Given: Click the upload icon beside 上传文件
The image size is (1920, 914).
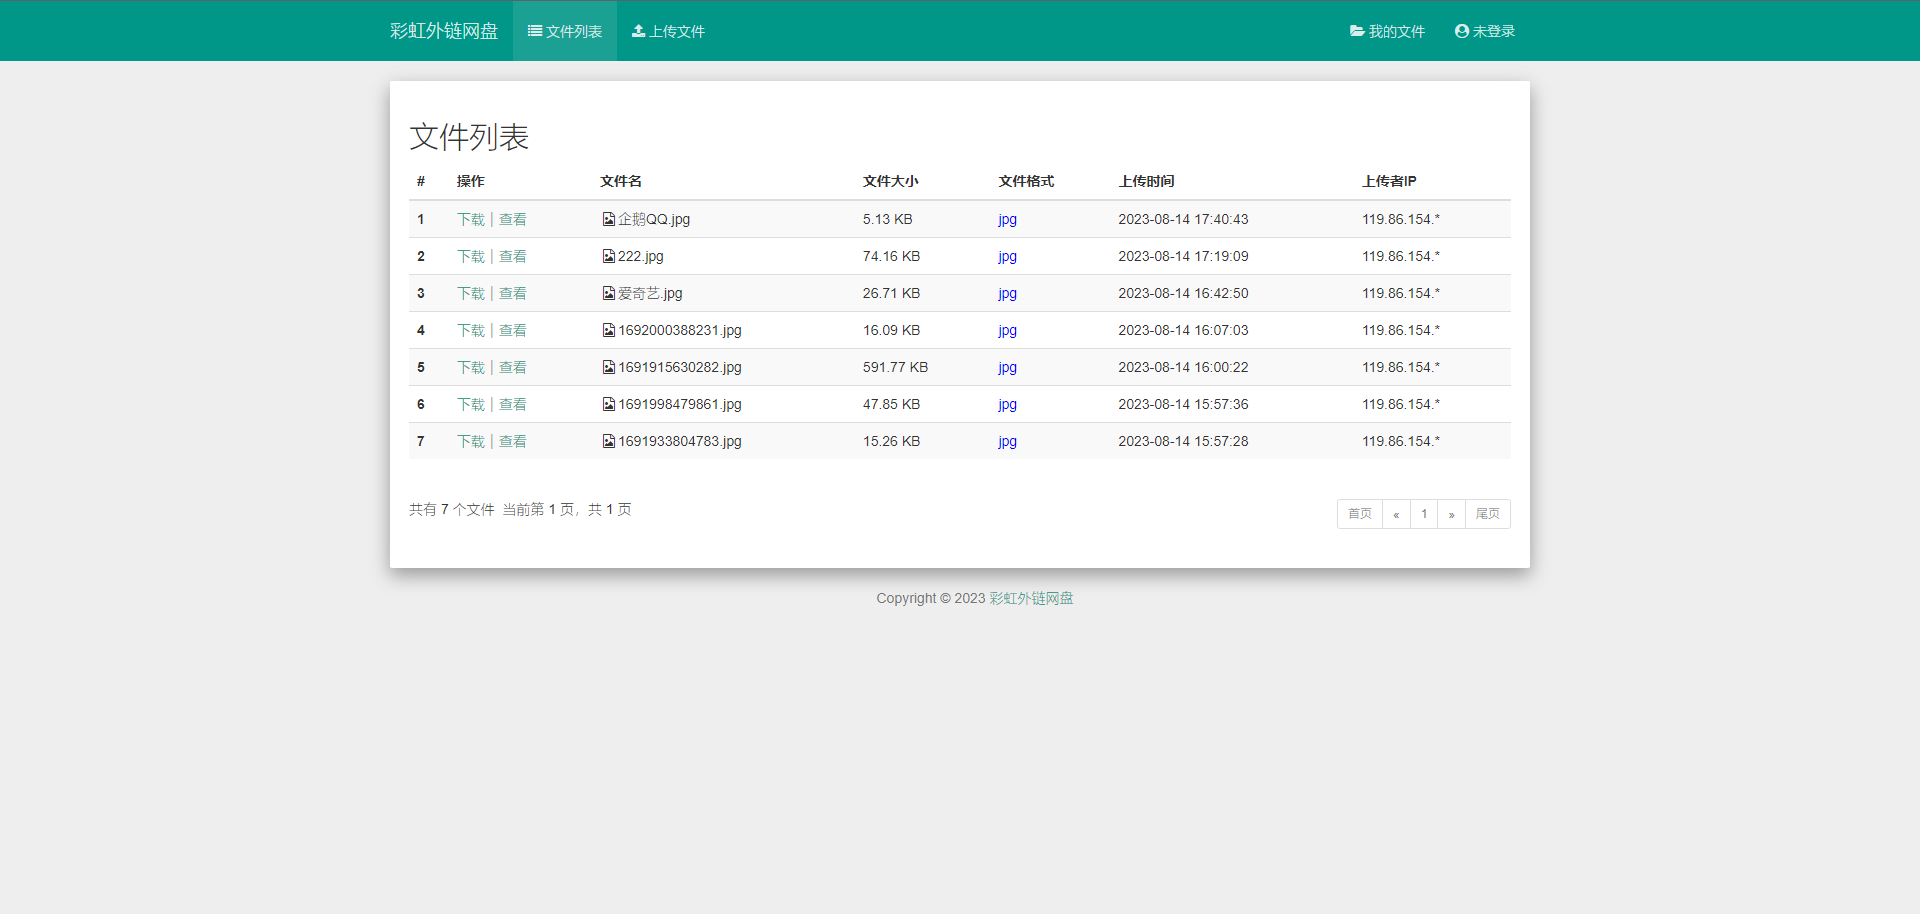Looking at the screenshot, I should point(638,31).
